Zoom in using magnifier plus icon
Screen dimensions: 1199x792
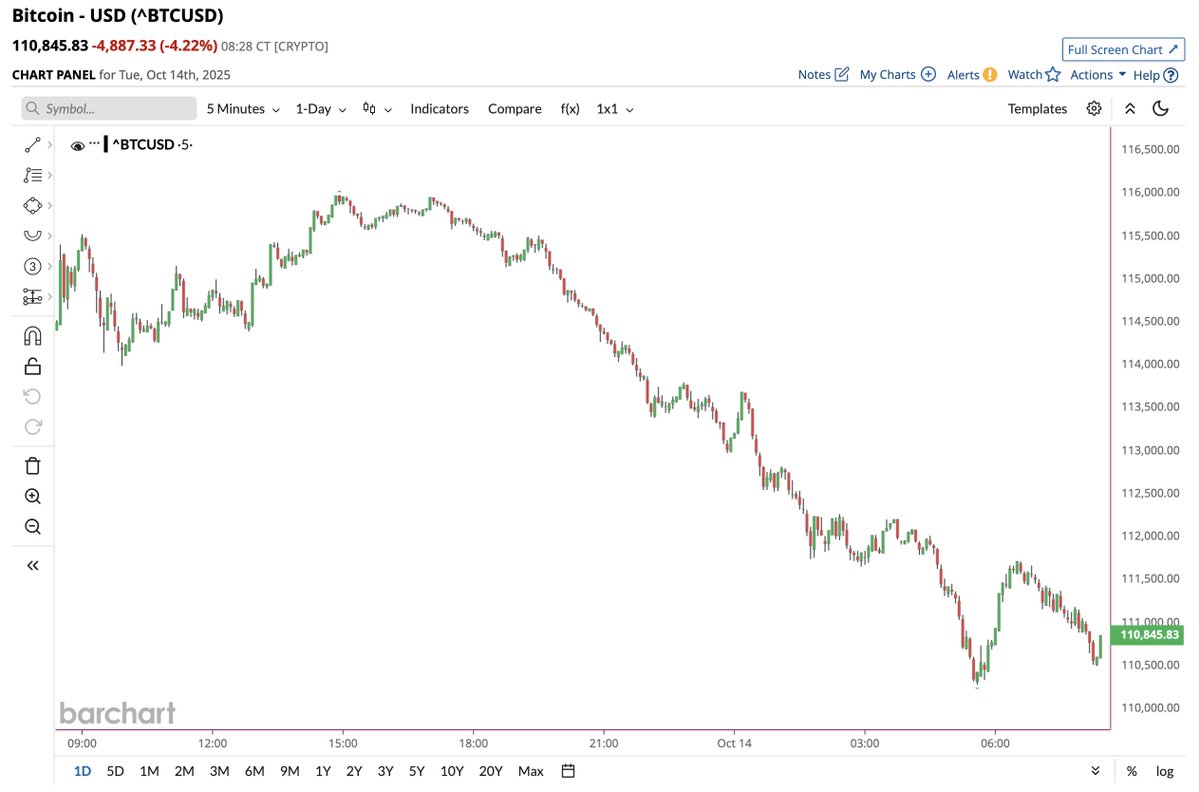click(x=32, y=496)
